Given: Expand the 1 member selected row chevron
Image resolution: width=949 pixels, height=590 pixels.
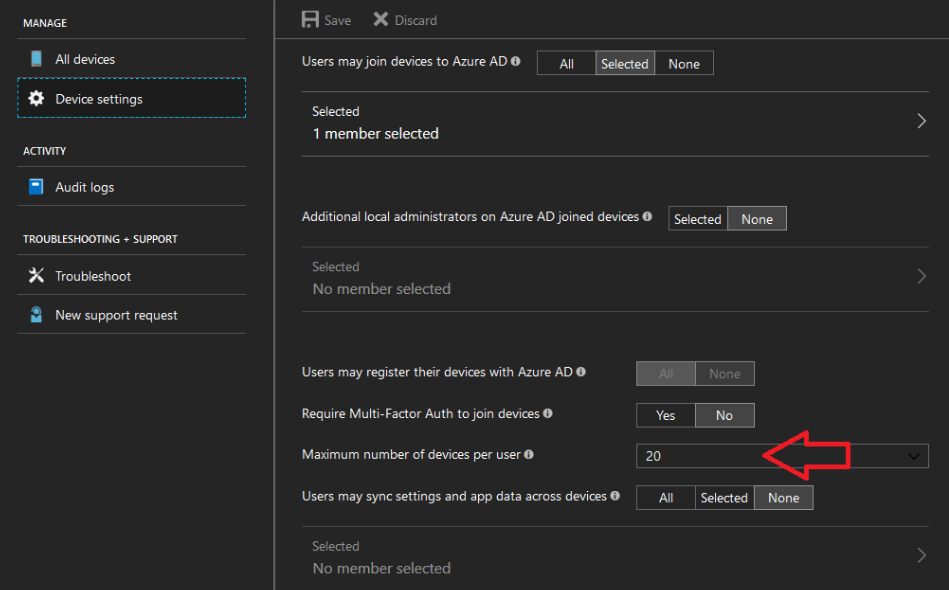Looking at the screenshot, I should 921,121.
